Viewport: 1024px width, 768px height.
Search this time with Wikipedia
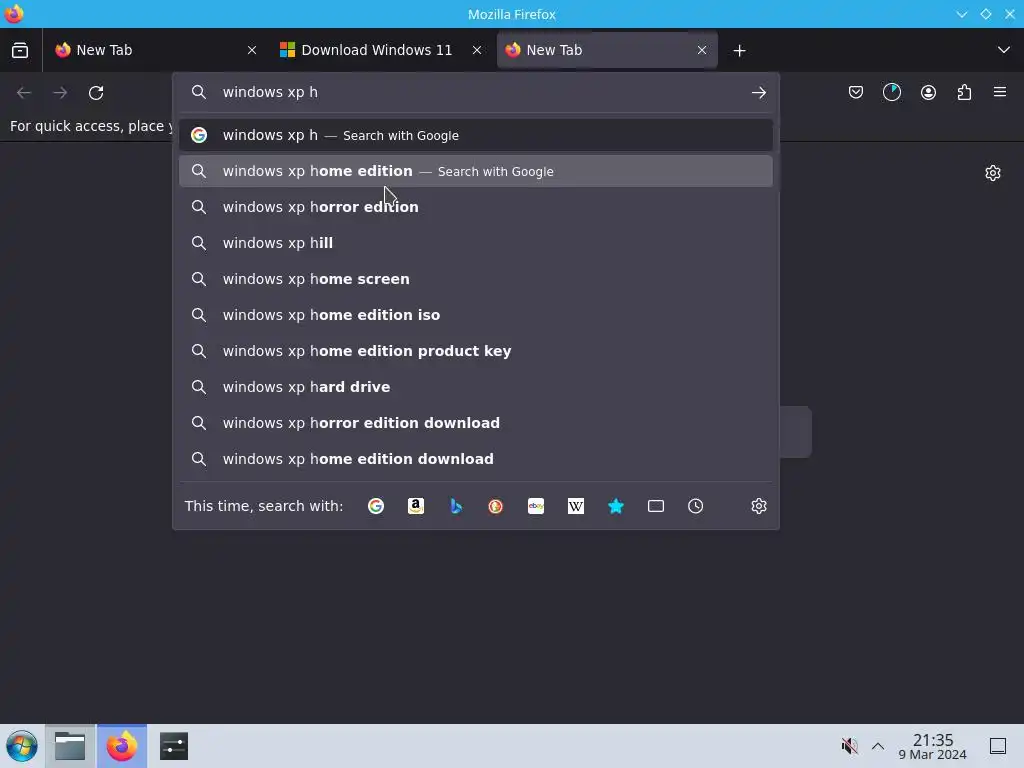(x=576, y=506)
